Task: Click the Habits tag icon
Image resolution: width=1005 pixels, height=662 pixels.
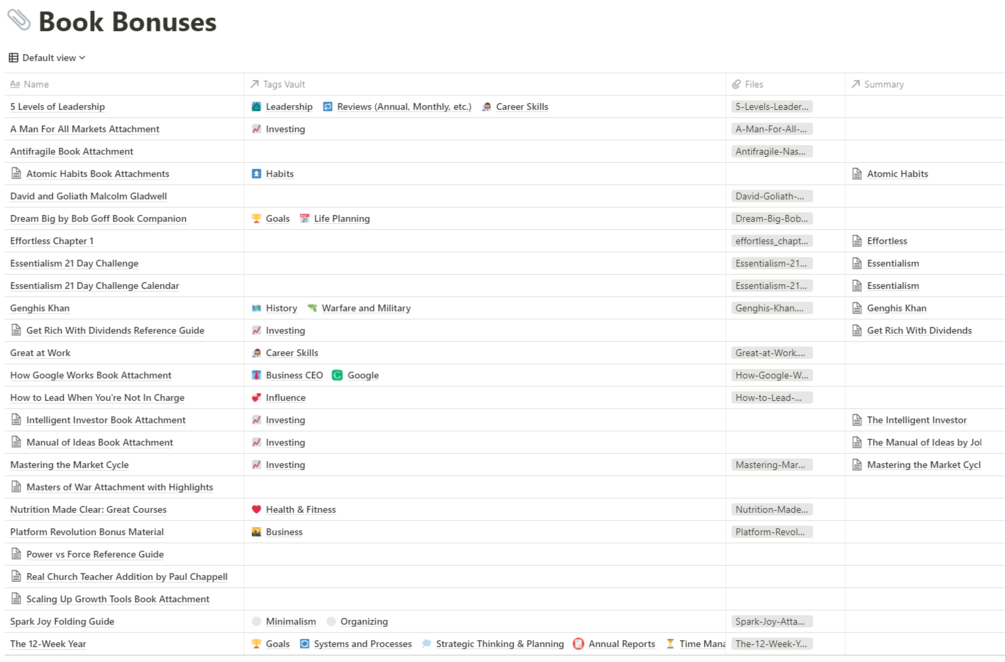Action: [x=256, y=174]
